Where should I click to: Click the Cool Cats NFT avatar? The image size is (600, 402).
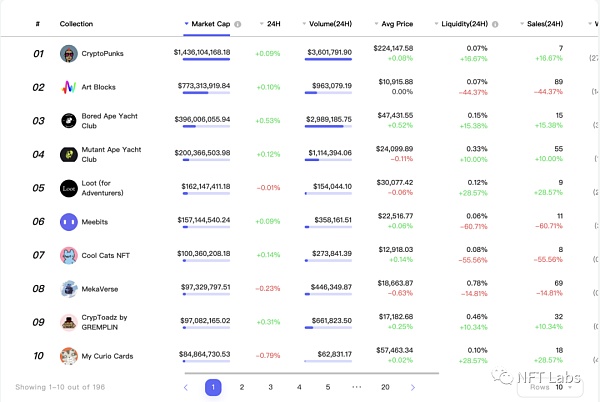click(x=68, y=255)
